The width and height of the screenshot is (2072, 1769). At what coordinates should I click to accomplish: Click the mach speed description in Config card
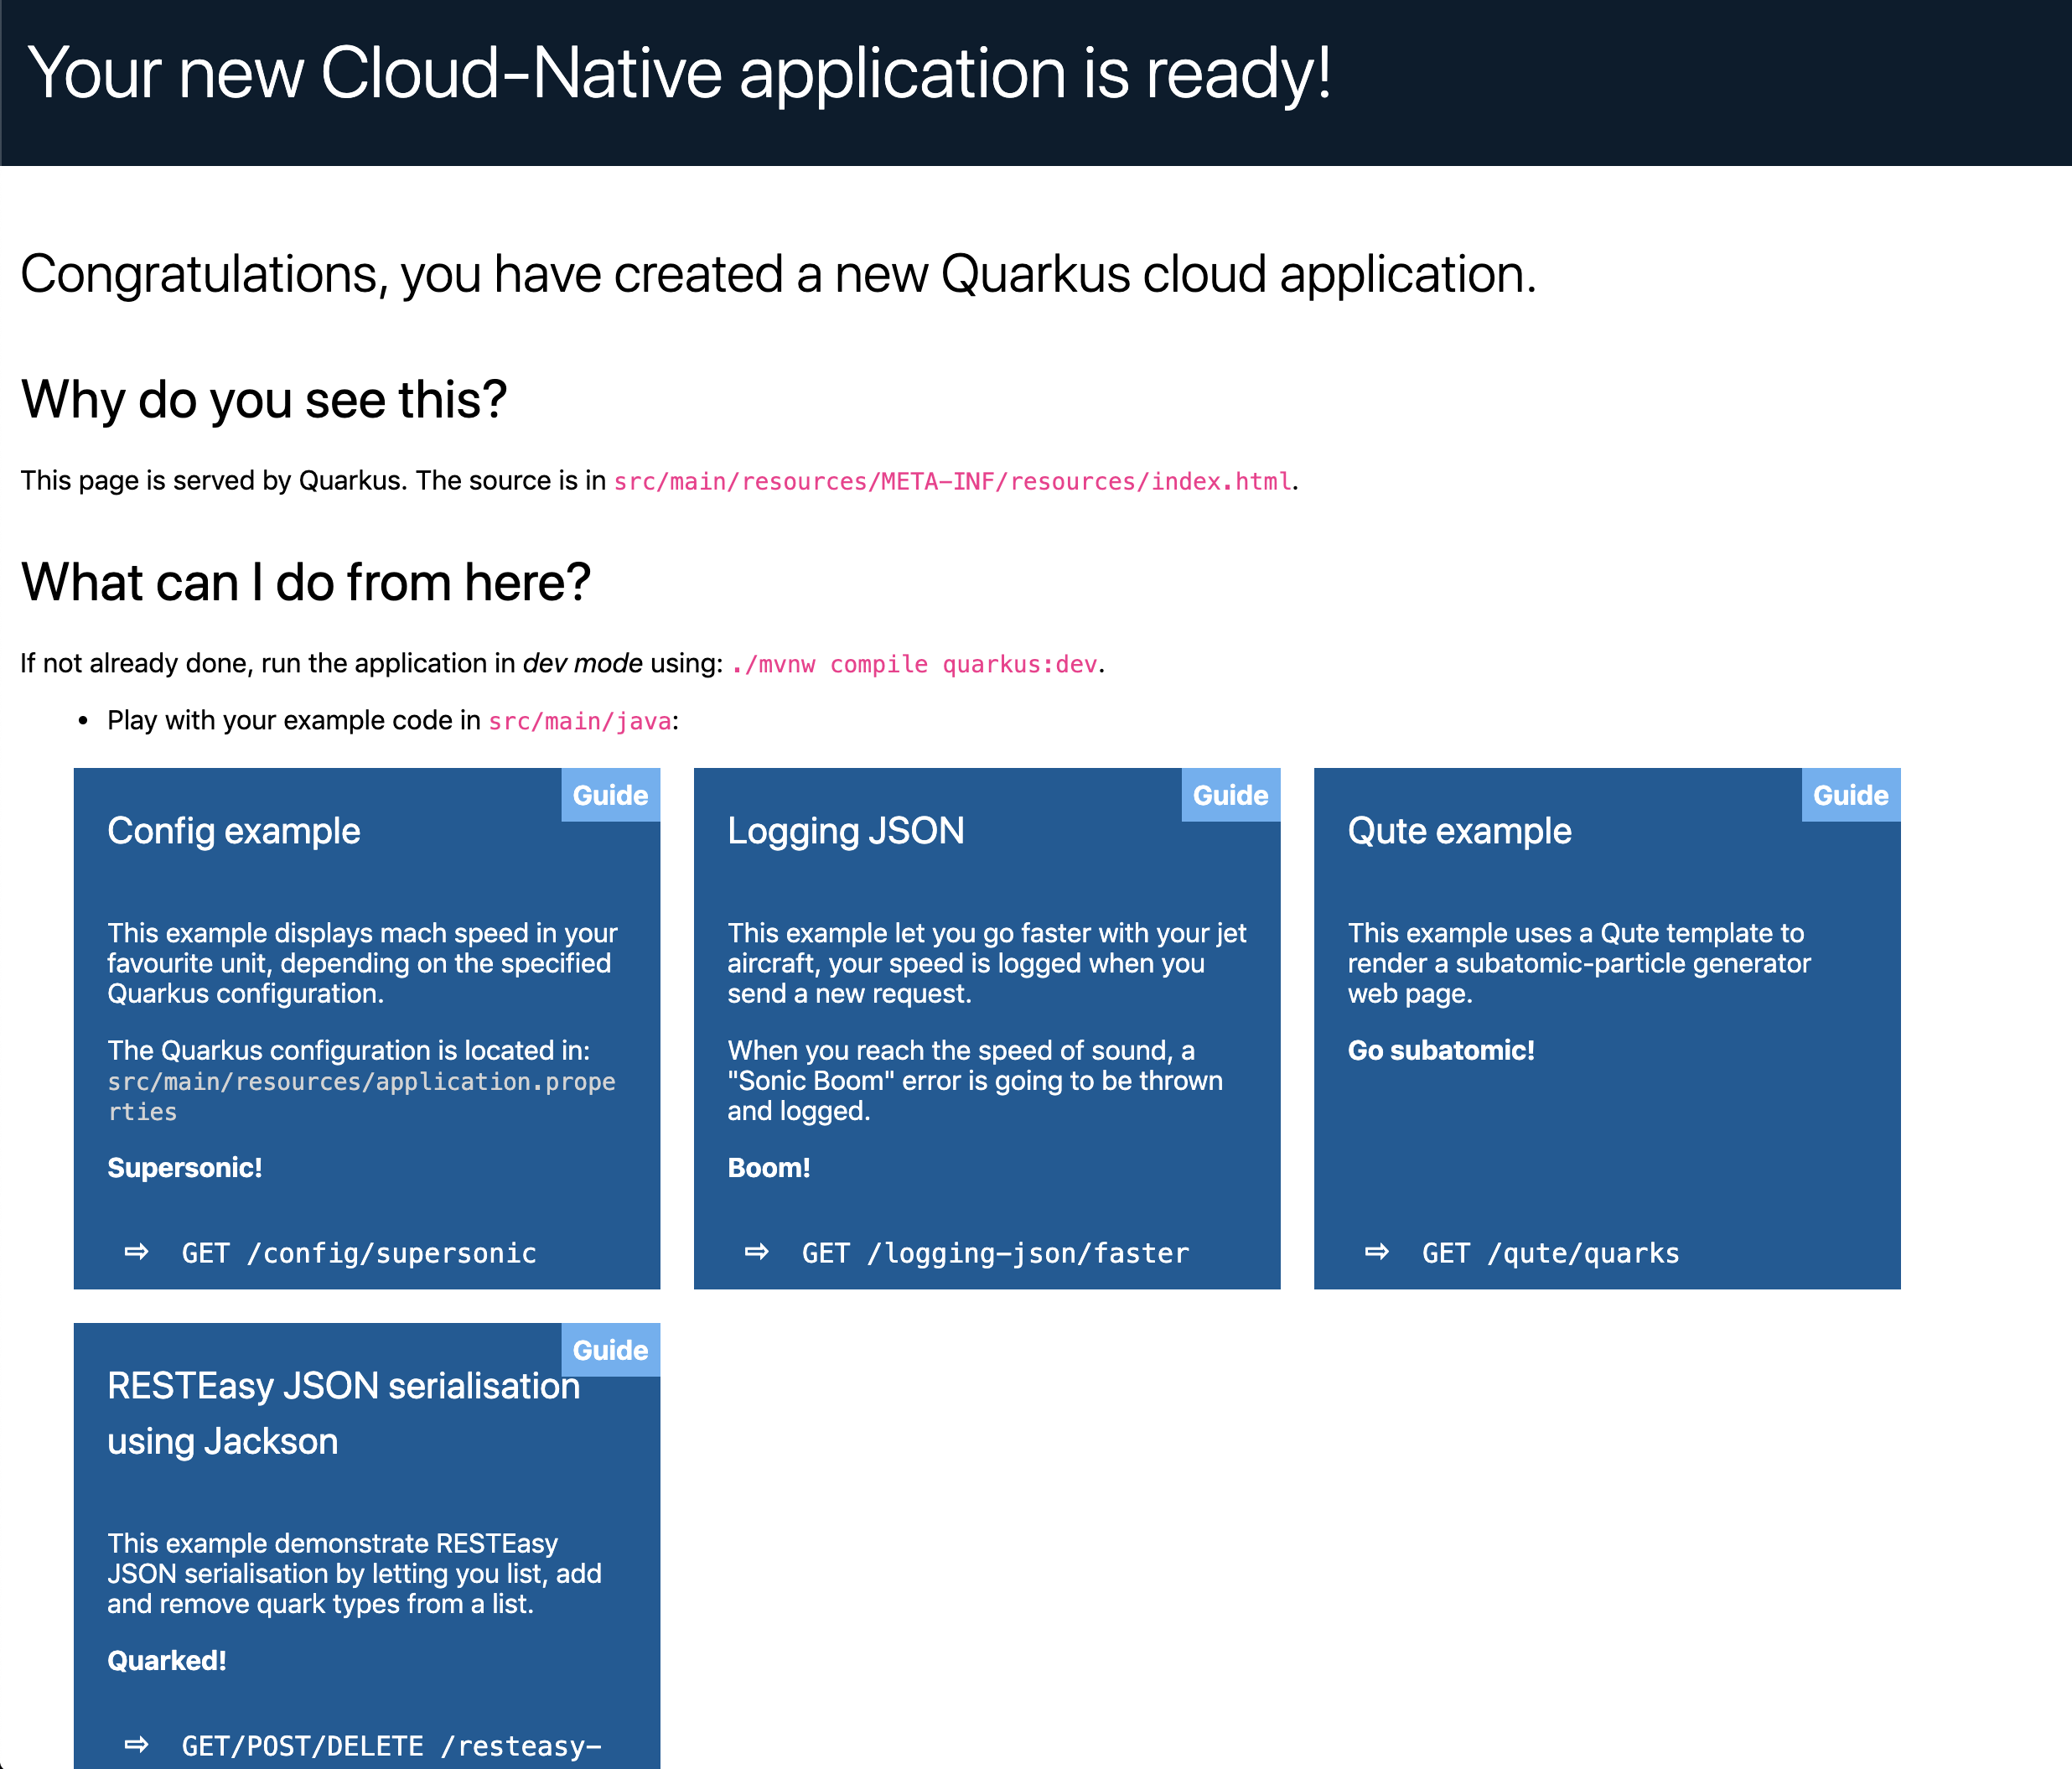click(362, 963)
